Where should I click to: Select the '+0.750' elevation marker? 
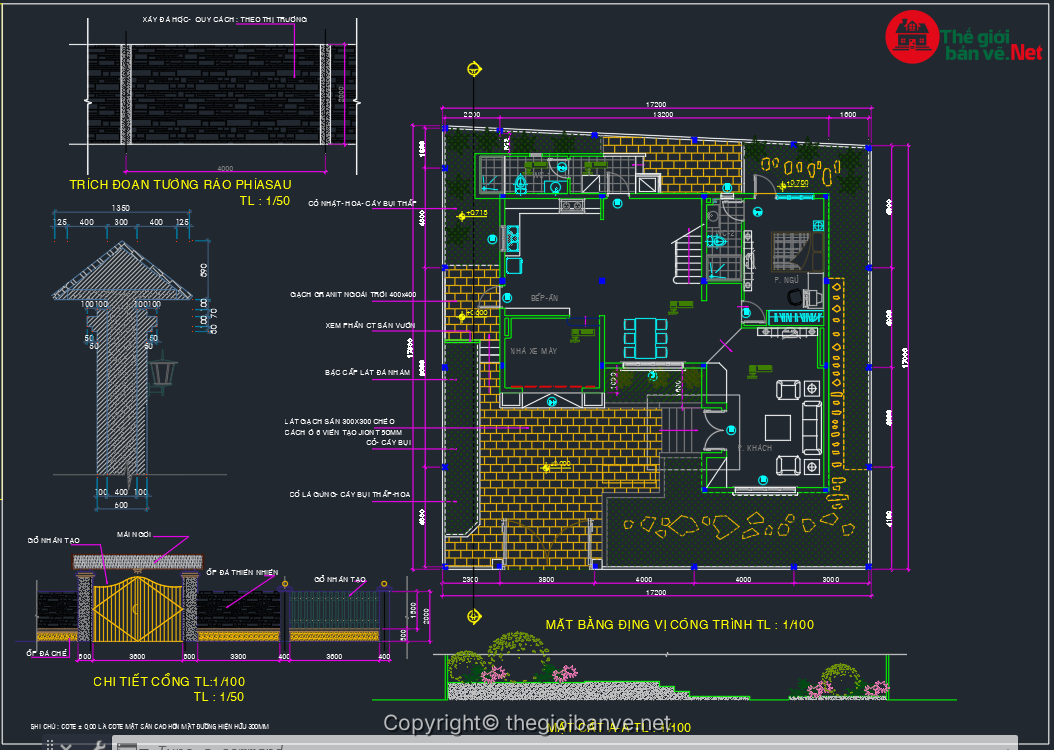pyautogui.click(x=796, y=183)
